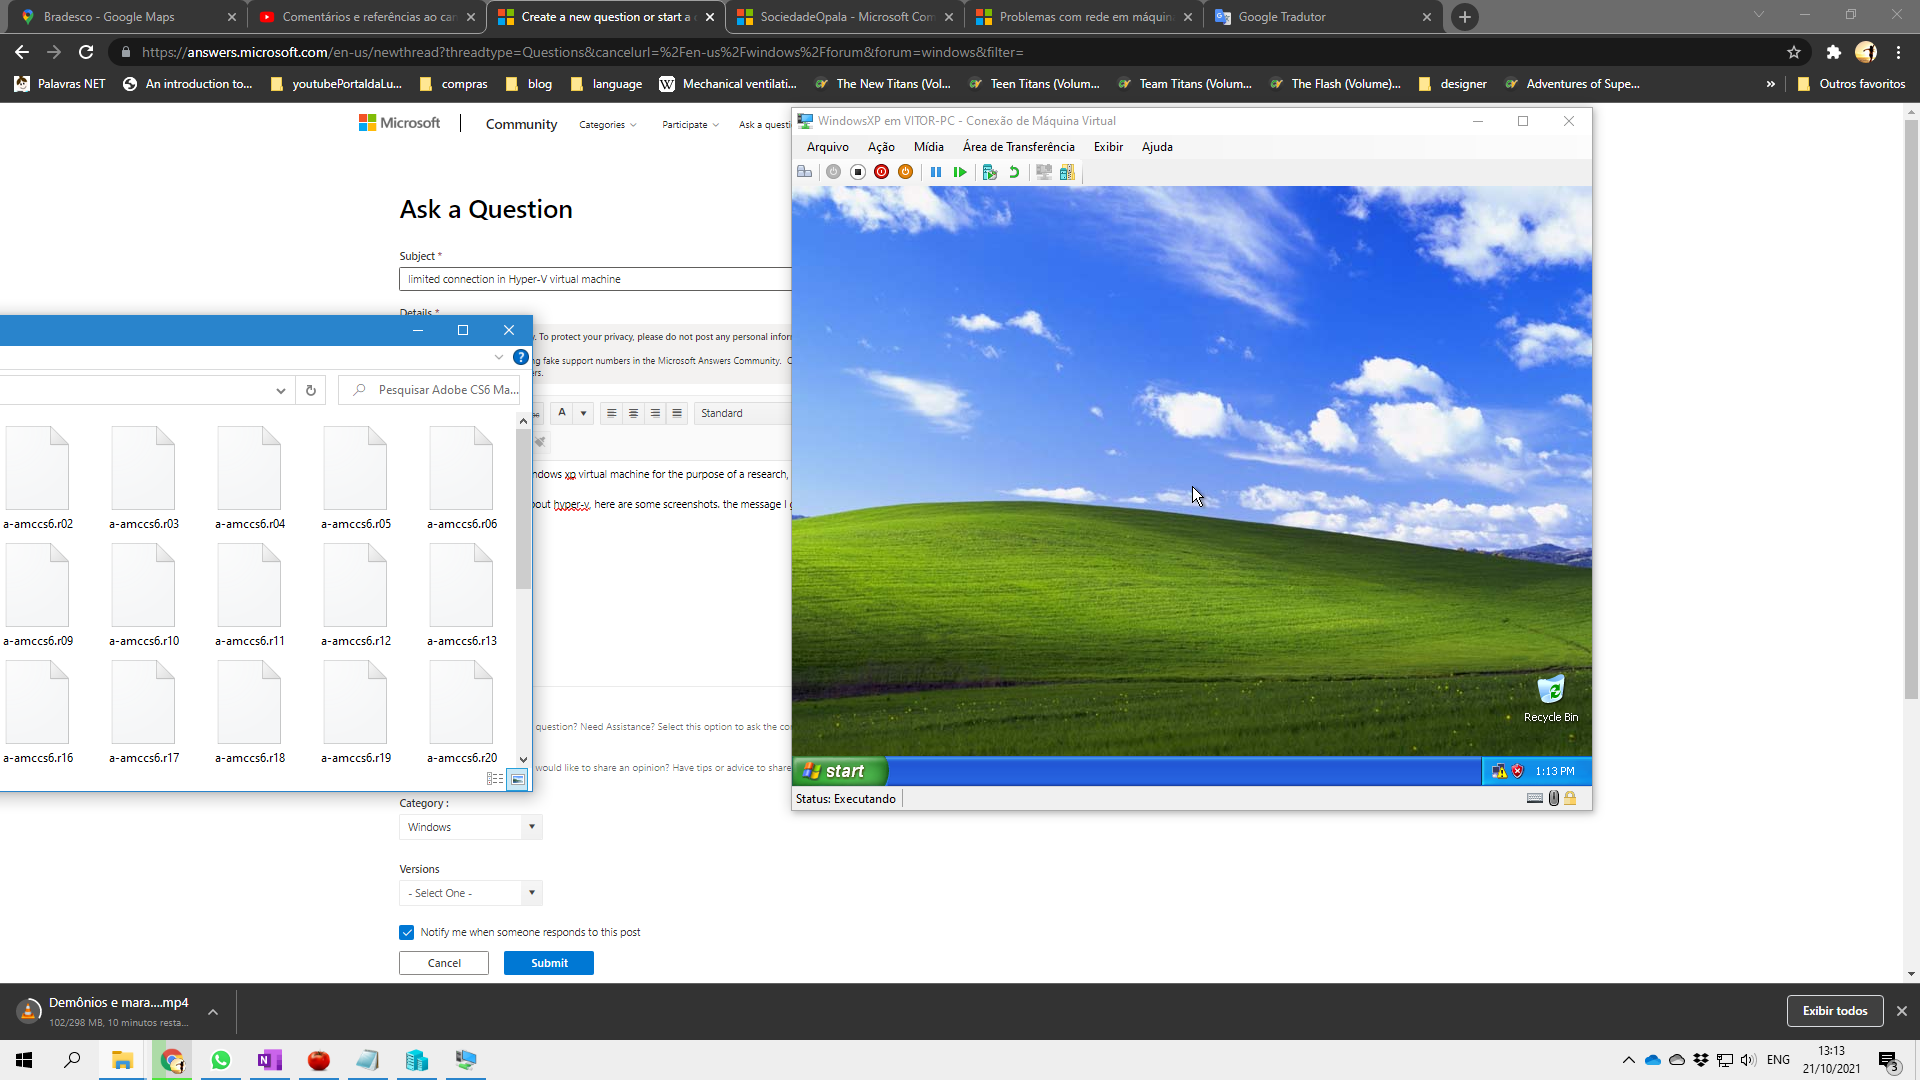
Task: Click the green Revert arrow icon
Action: coord(1014,172)
